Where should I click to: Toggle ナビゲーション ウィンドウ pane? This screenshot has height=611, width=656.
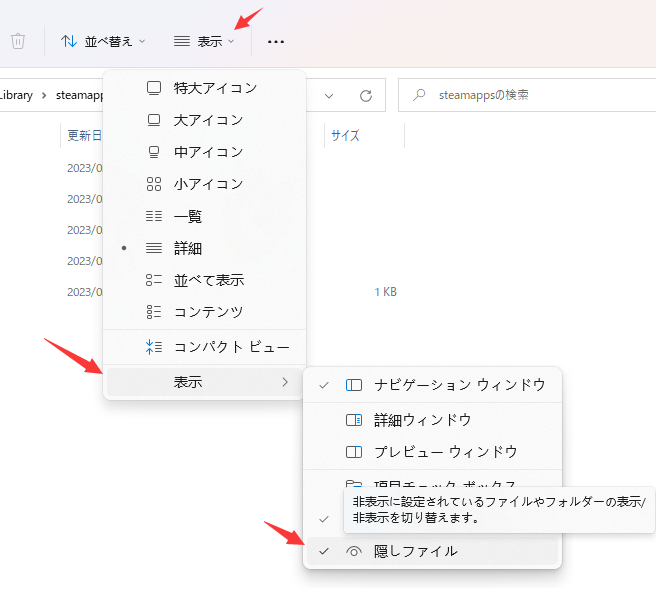(x=432, y=385)
